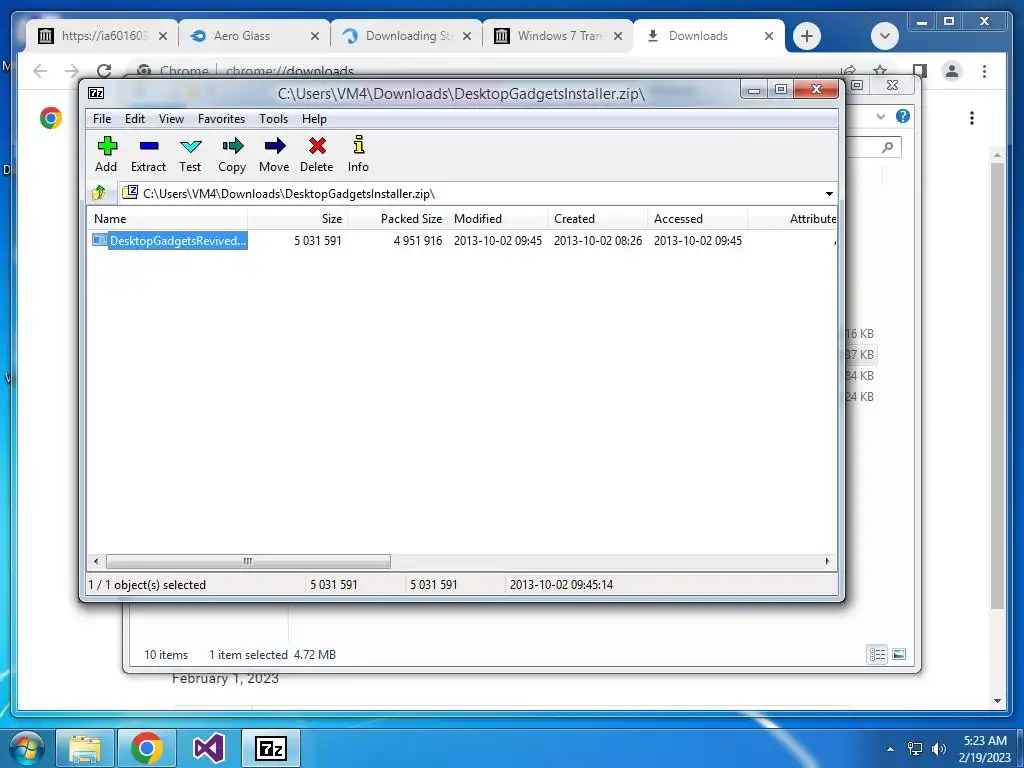Open the View menu
Screen dimensions: 1024x768
[x=171, y=119]
